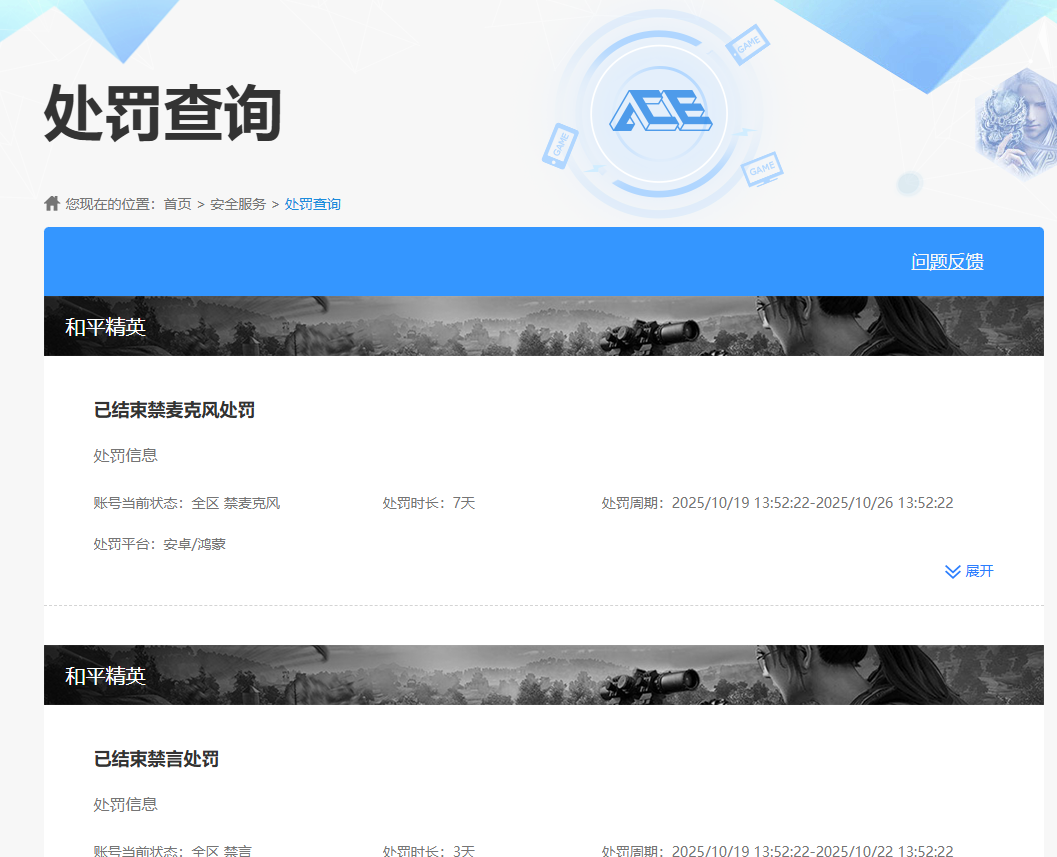Click the 处罚平台 安卓/鸿蒙 text
Viewport: 1057px width, 857px height.
point(159,544)
